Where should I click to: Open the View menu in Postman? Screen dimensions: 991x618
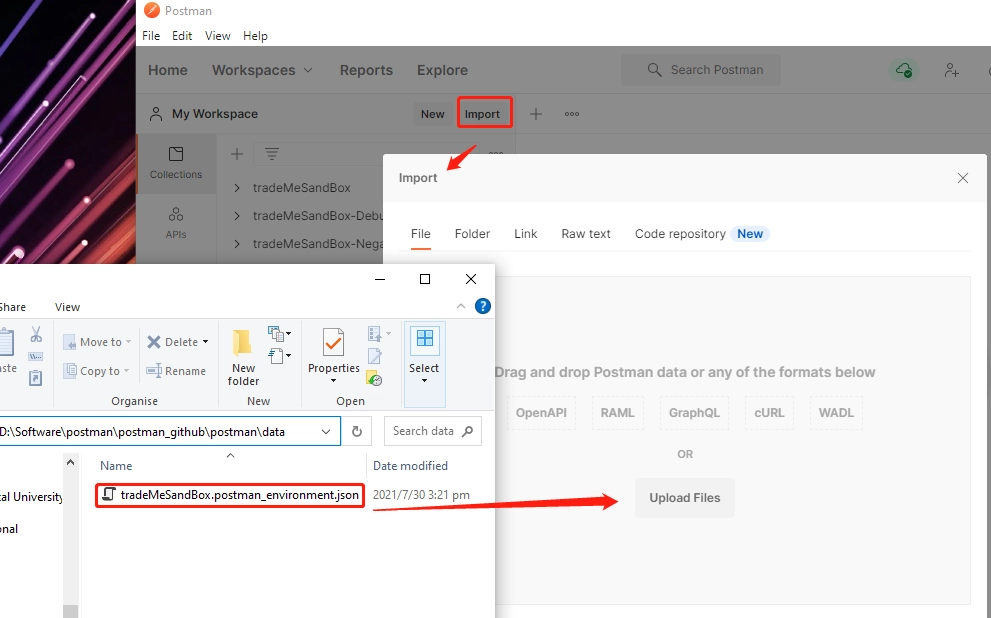click(x=217, y=36)
